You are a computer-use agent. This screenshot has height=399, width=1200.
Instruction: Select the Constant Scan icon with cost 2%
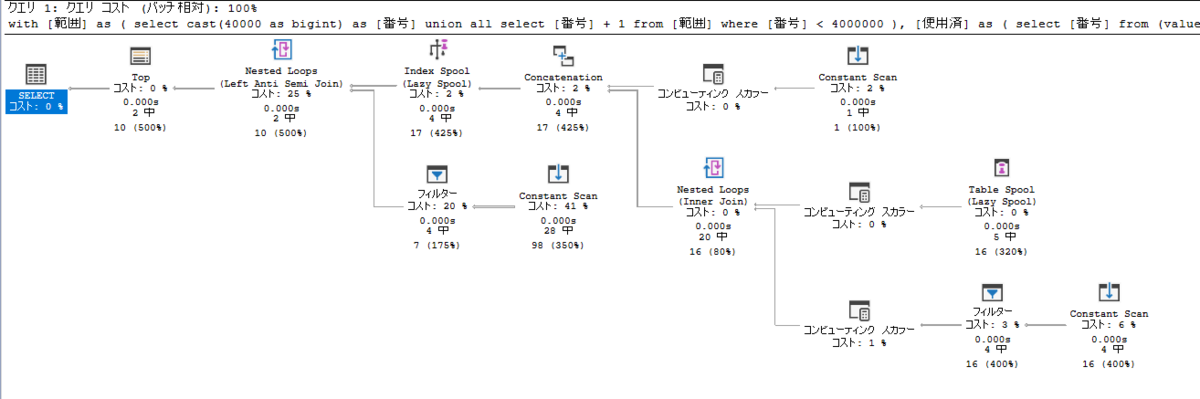(x=857, y=56)
